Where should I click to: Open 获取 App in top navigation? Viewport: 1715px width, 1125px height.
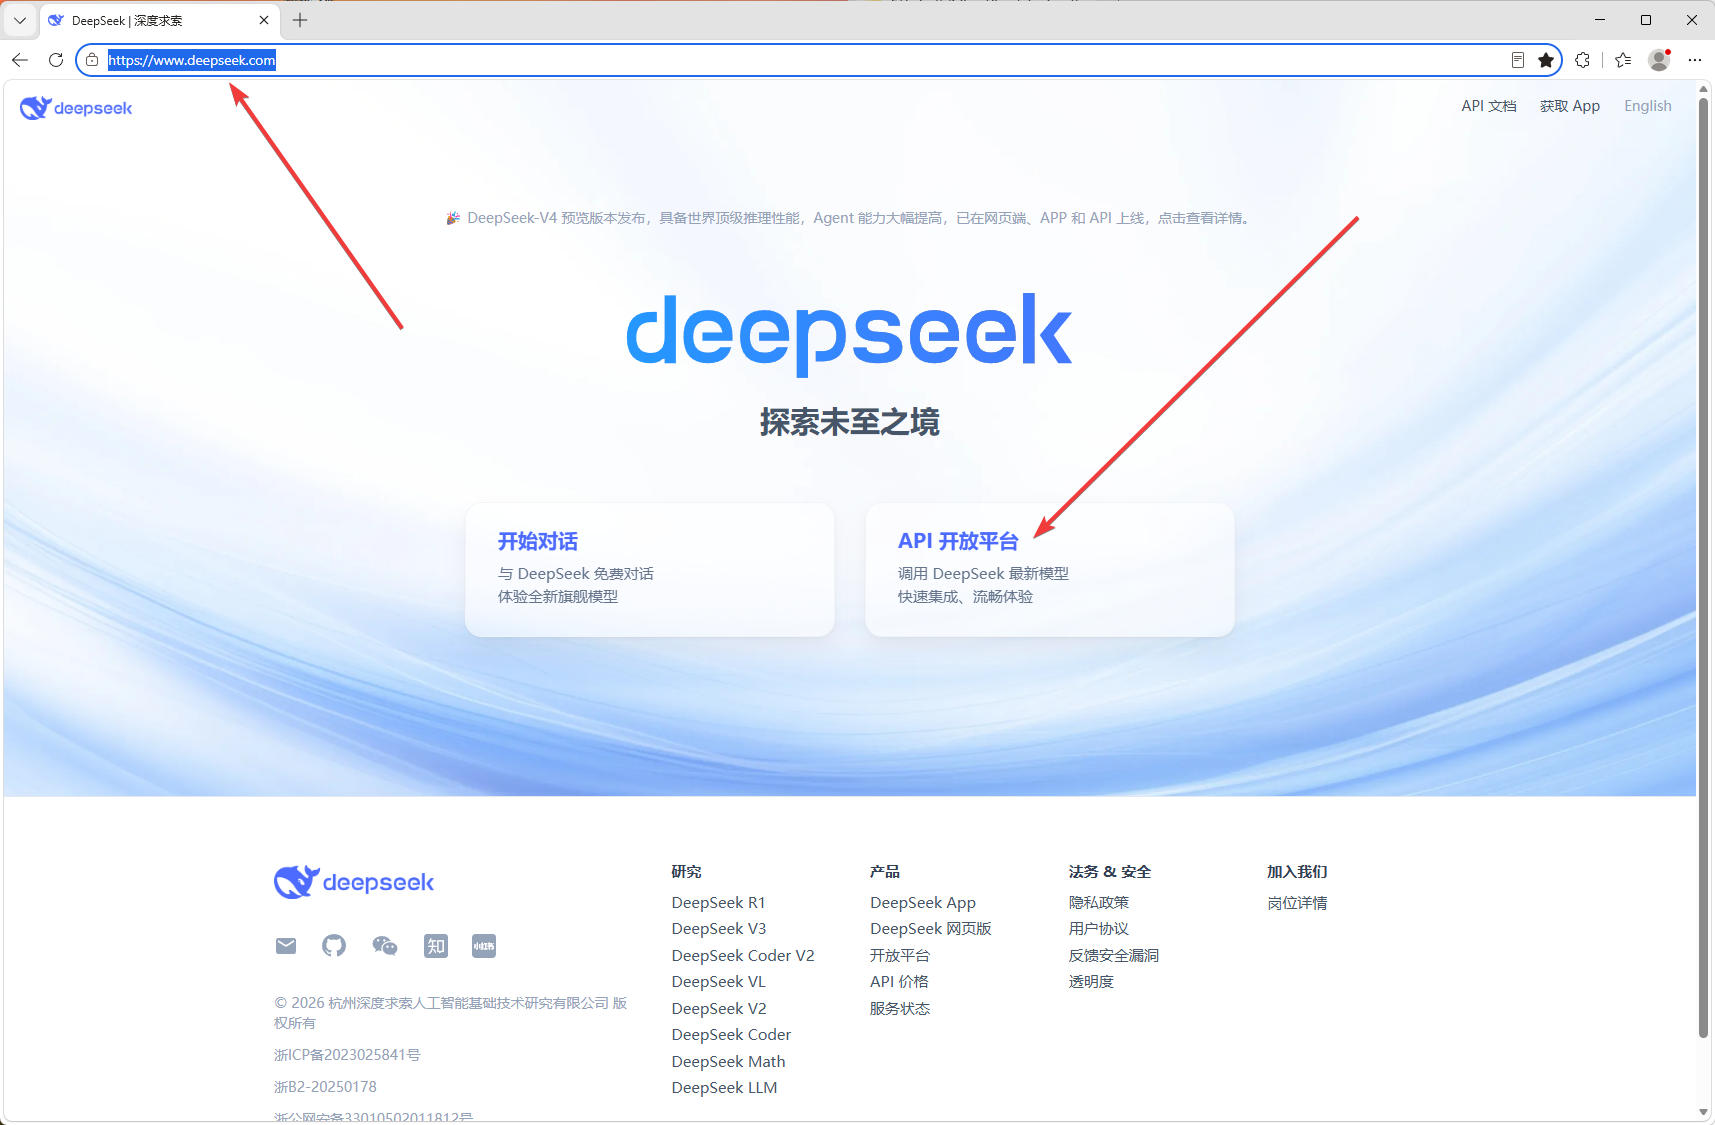[x=1570, y=106]
